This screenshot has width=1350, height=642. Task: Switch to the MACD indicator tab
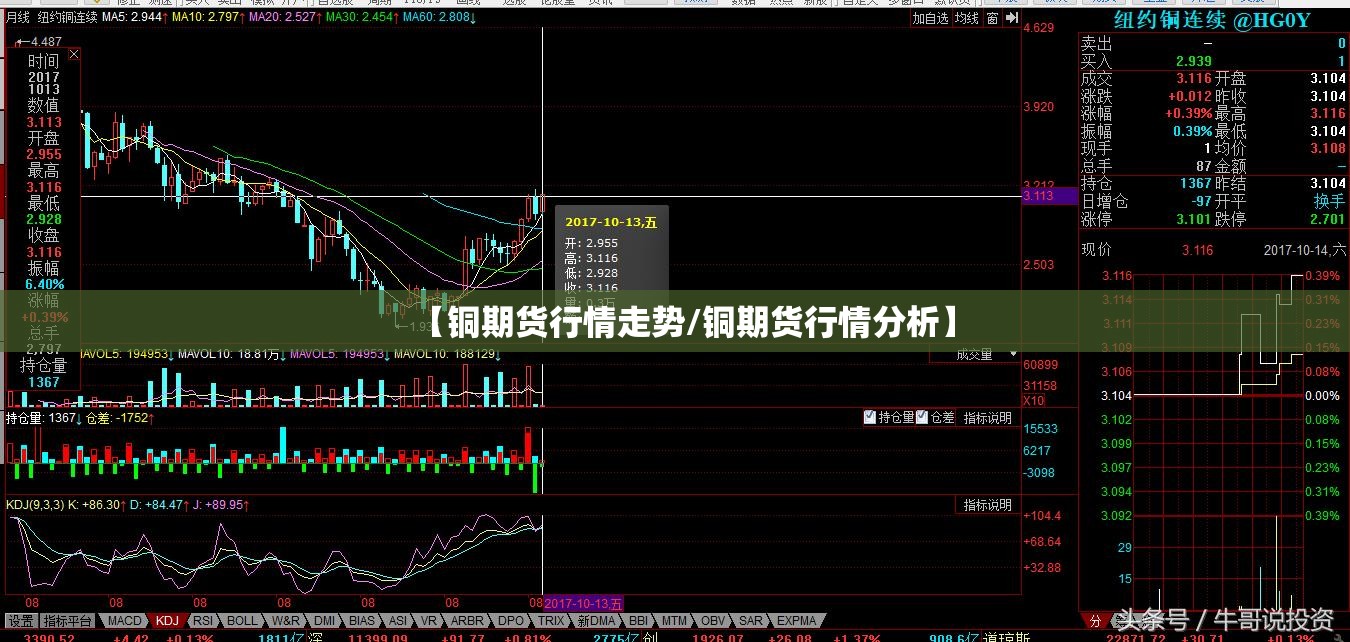pyautogui.click(x=125, y=621)
